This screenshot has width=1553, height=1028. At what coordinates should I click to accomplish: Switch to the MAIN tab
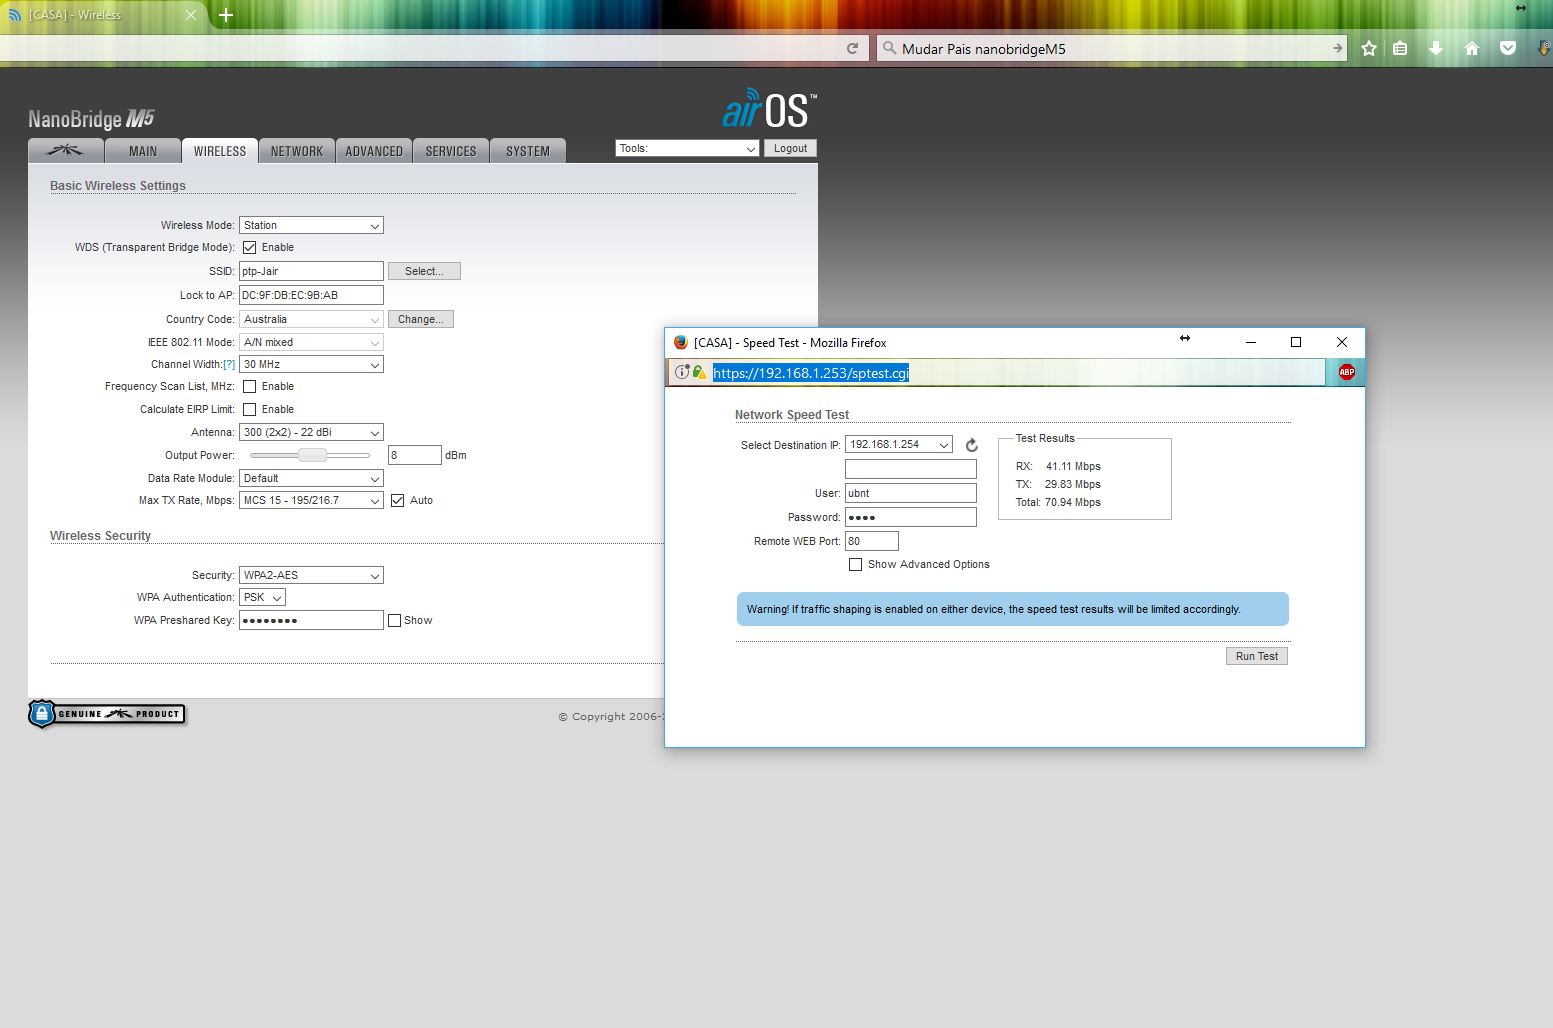(143, 151)
